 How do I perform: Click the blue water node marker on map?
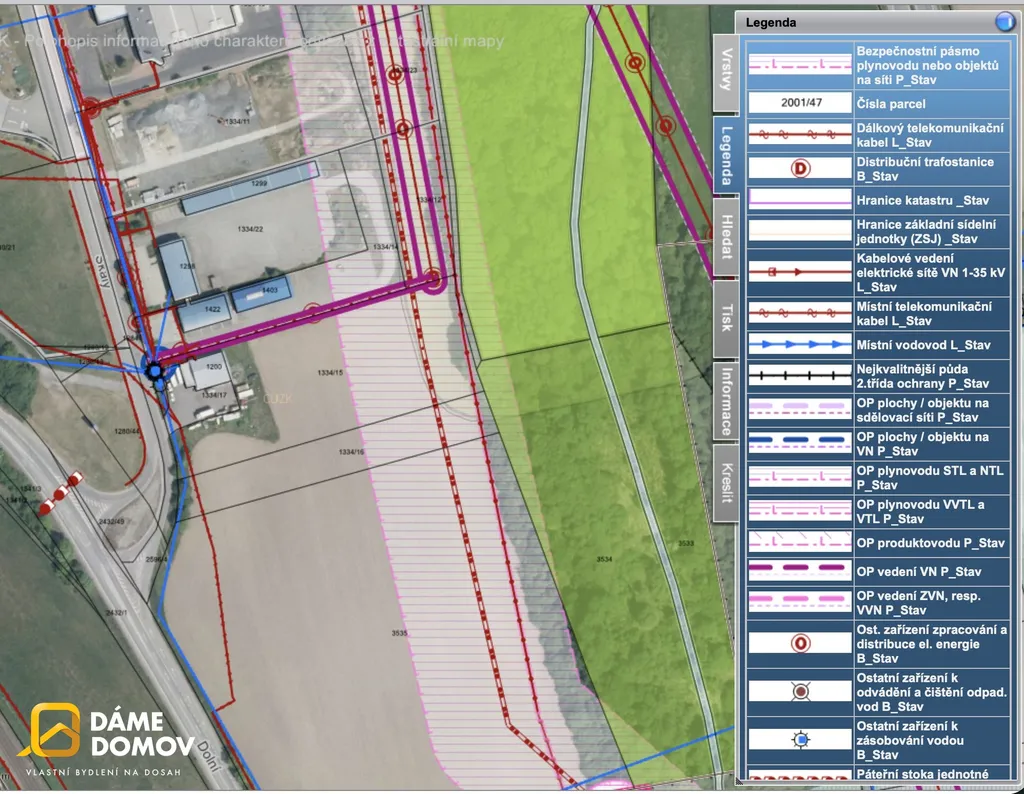tap(155, 372)
